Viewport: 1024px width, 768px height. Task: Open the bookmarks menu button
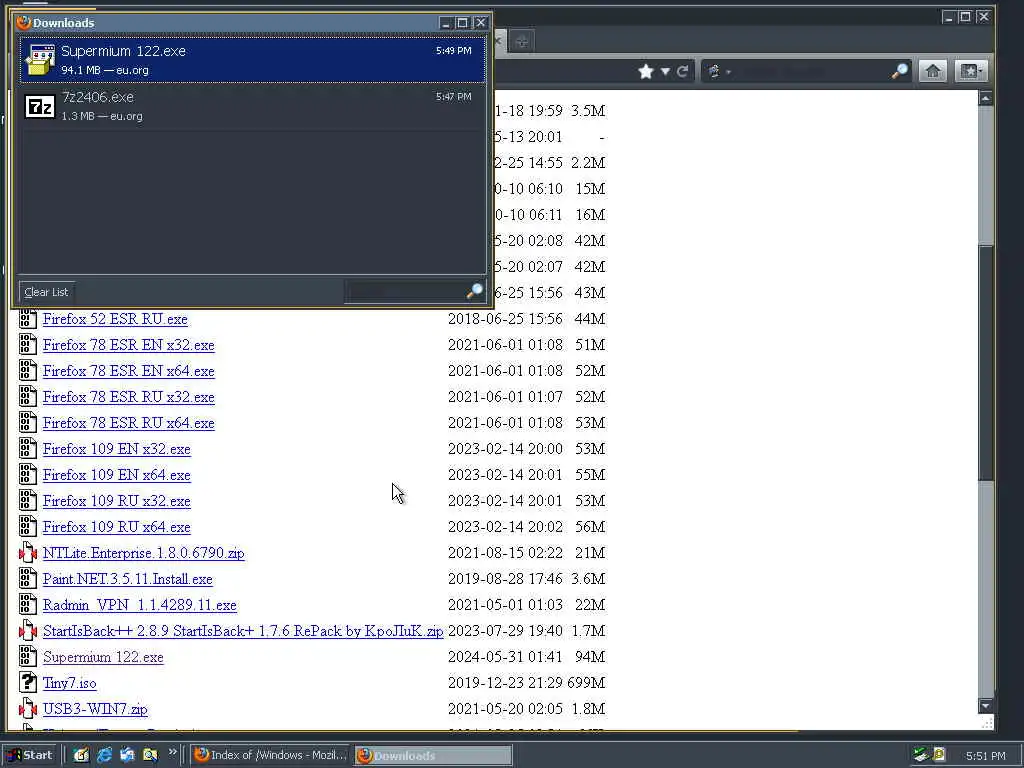tap(970, 71)
